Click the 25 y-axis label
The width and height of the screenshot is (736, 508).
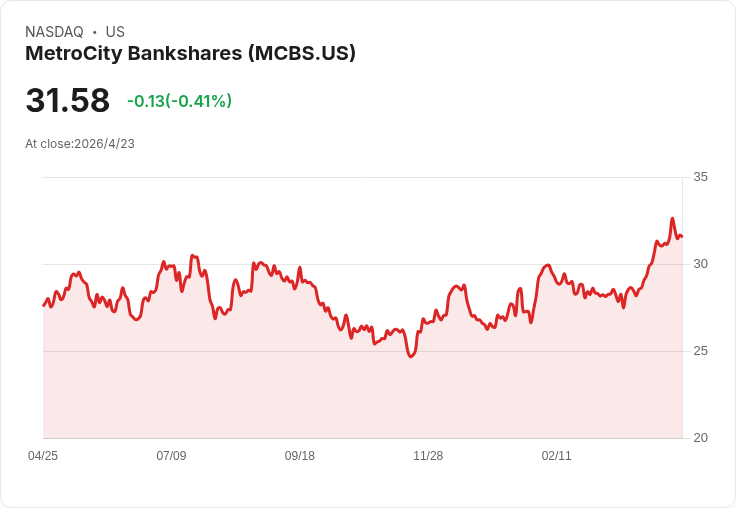coord(700,351)
